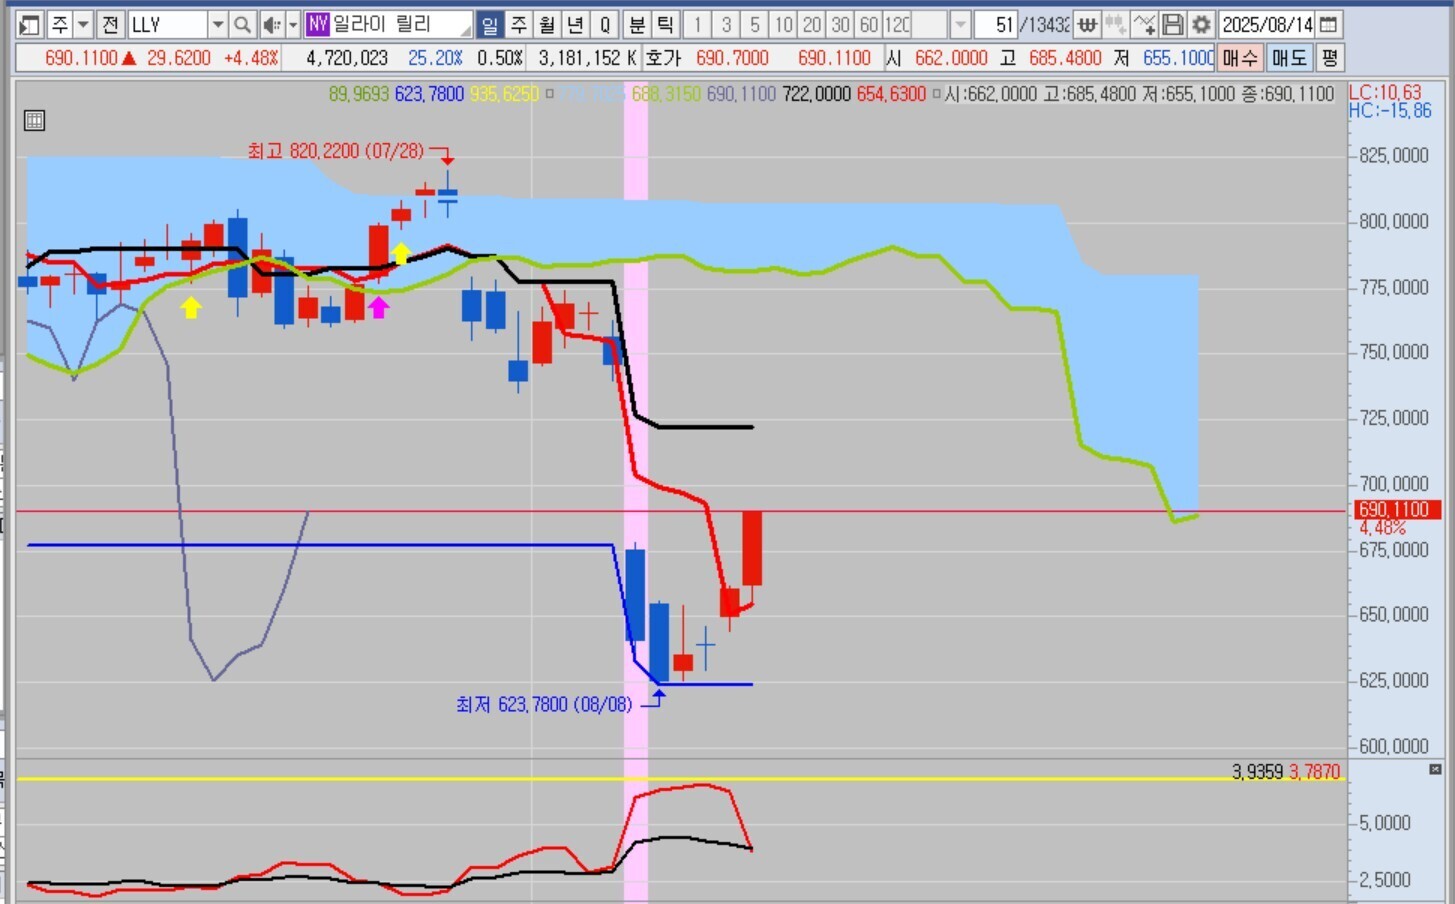Select the 10 interval button

[x=784, y=24]
